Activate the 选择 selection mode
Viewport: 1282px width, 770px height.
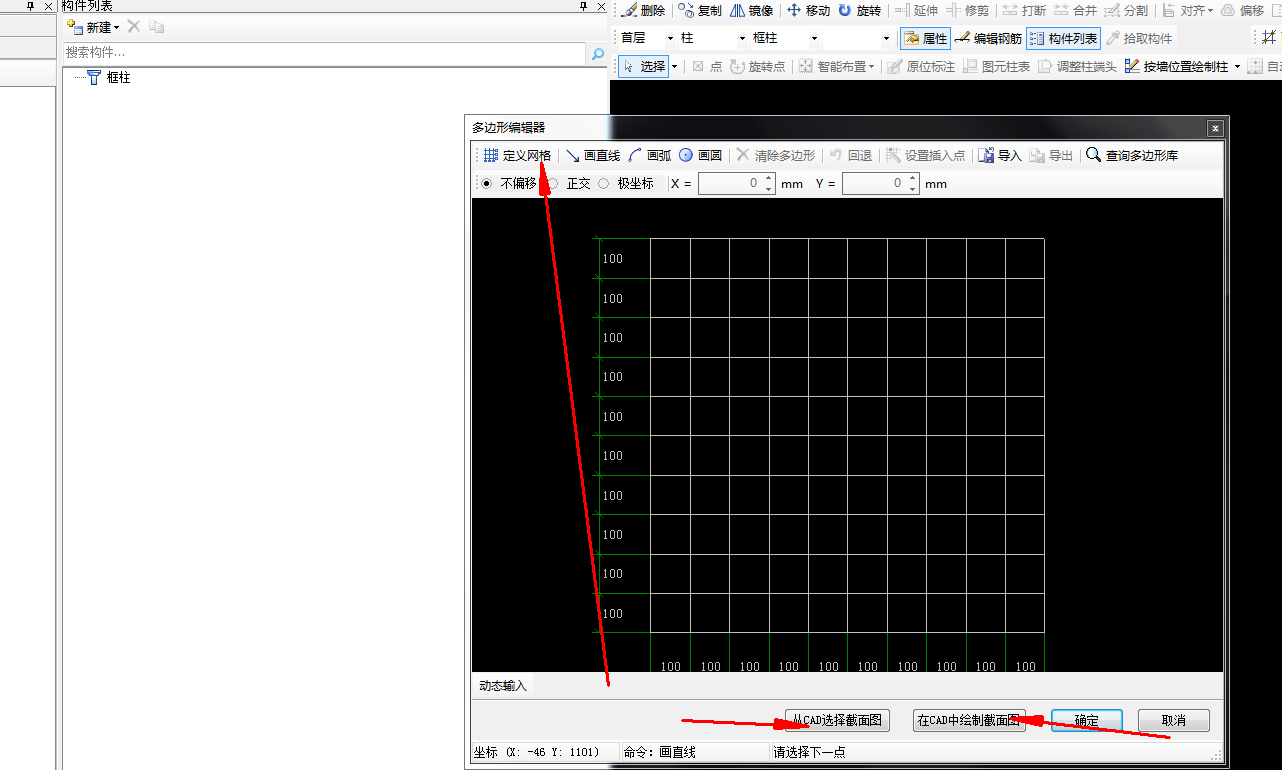click(643, 67)
